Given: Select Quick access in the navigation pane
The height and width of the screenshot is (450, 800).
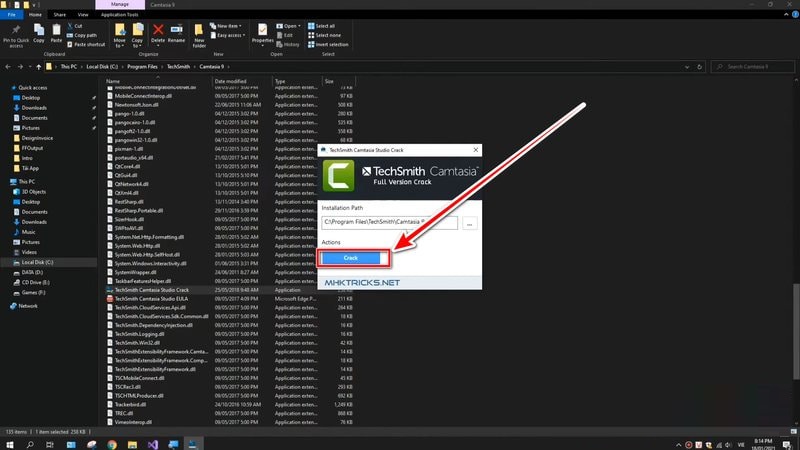Looking at the screenshot, I should (x=33, y=88).
